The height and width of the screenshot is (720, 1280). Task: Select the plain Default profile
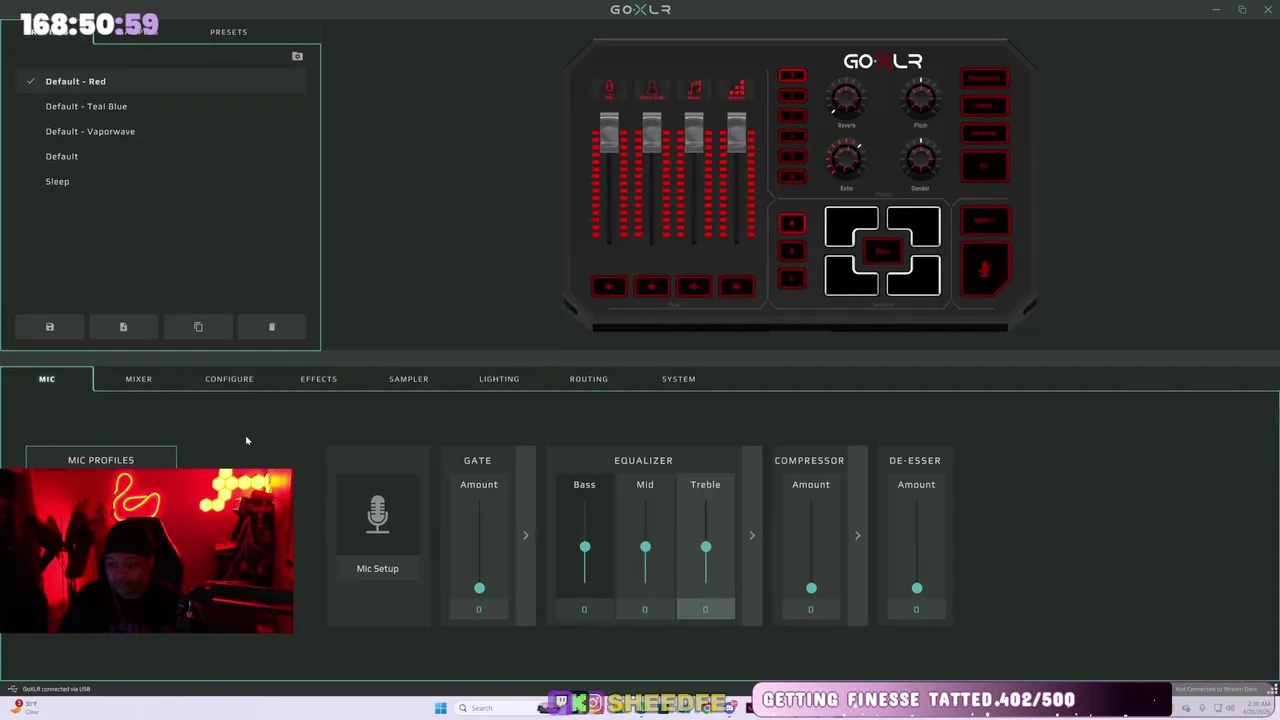tap(161, 156)
